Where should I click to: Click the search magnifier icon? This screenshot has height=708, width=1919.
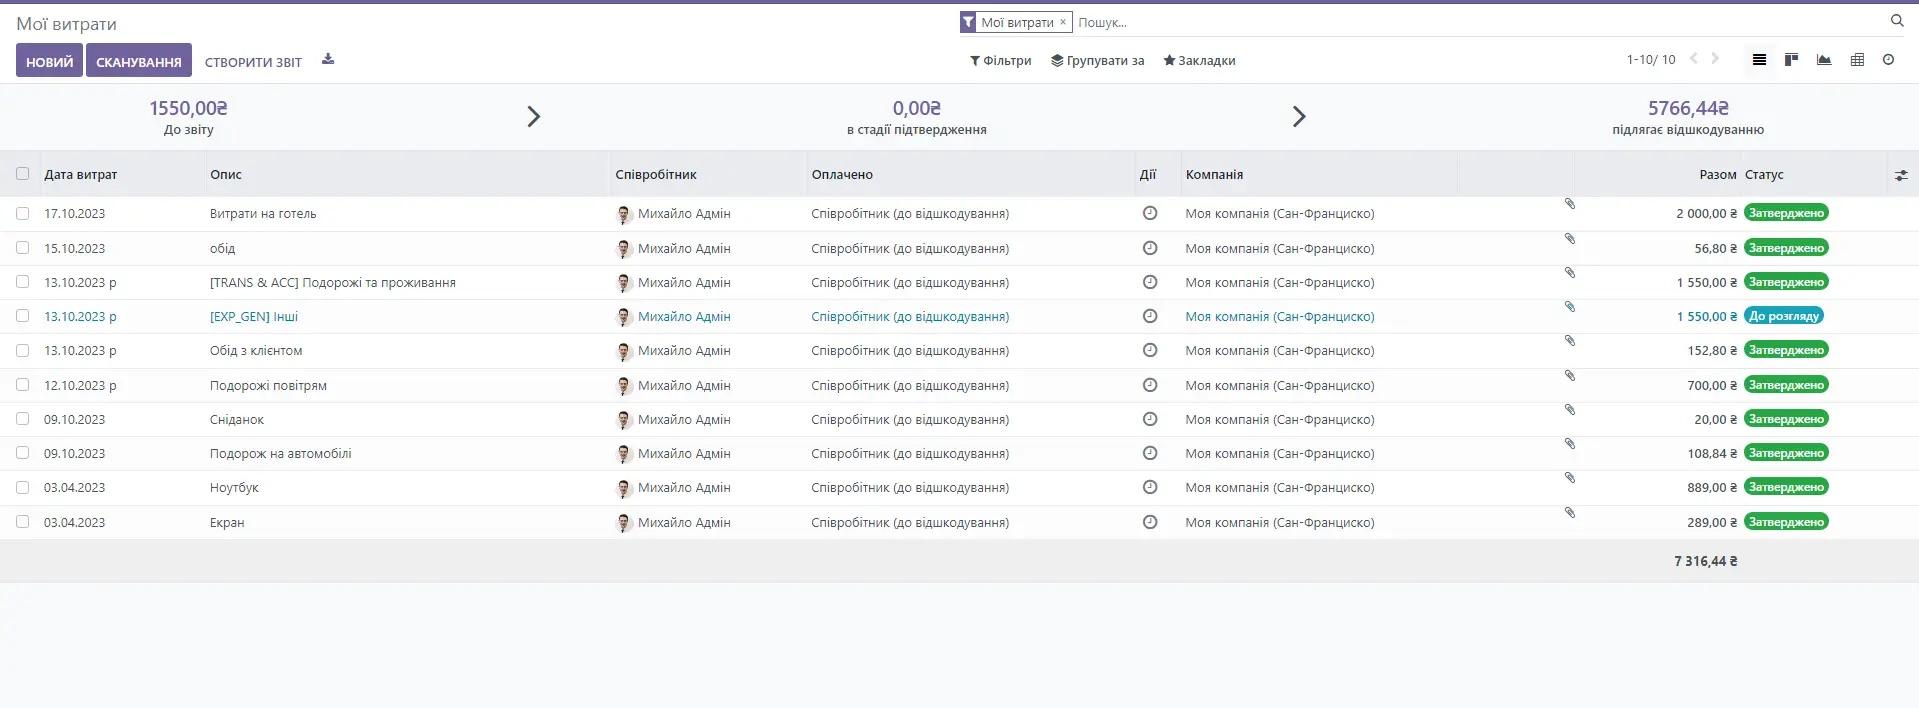tap(1897, 21)
